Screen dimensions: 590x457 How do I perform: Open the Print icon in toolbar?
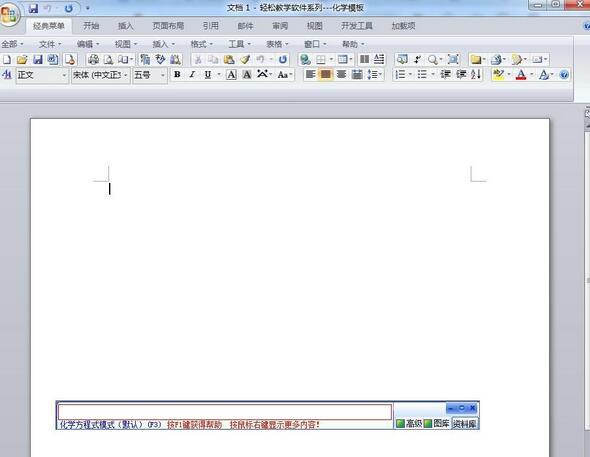[93, 59]
